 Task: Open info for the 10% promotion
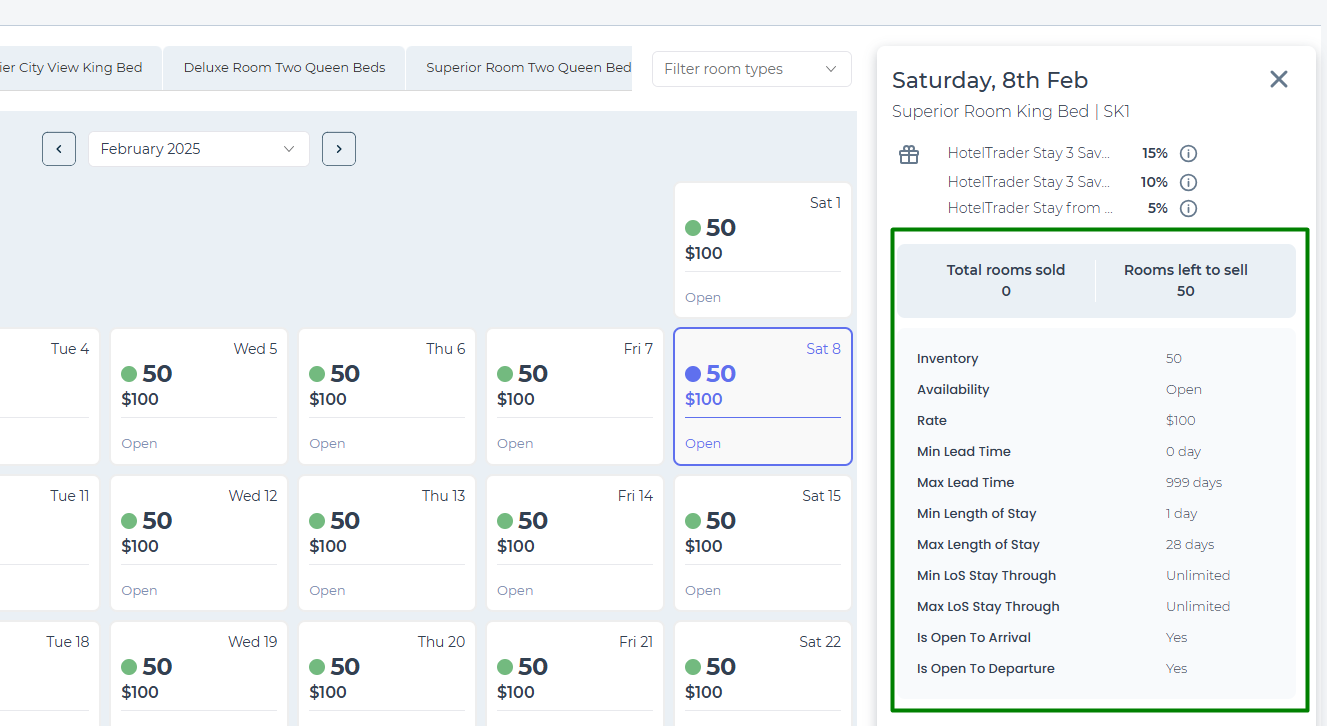point(1188,182)
